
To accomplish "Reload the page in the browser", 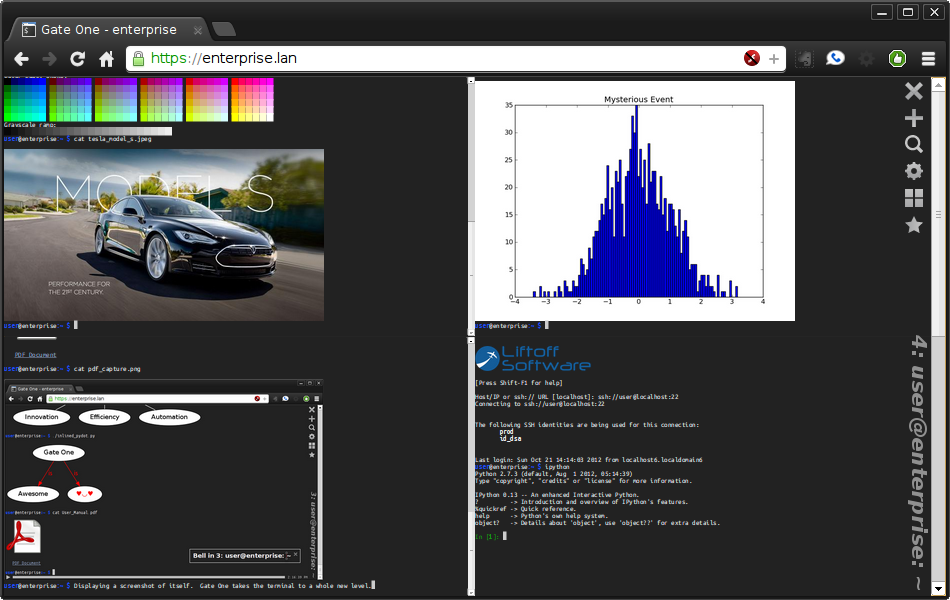I will point(77,59).
